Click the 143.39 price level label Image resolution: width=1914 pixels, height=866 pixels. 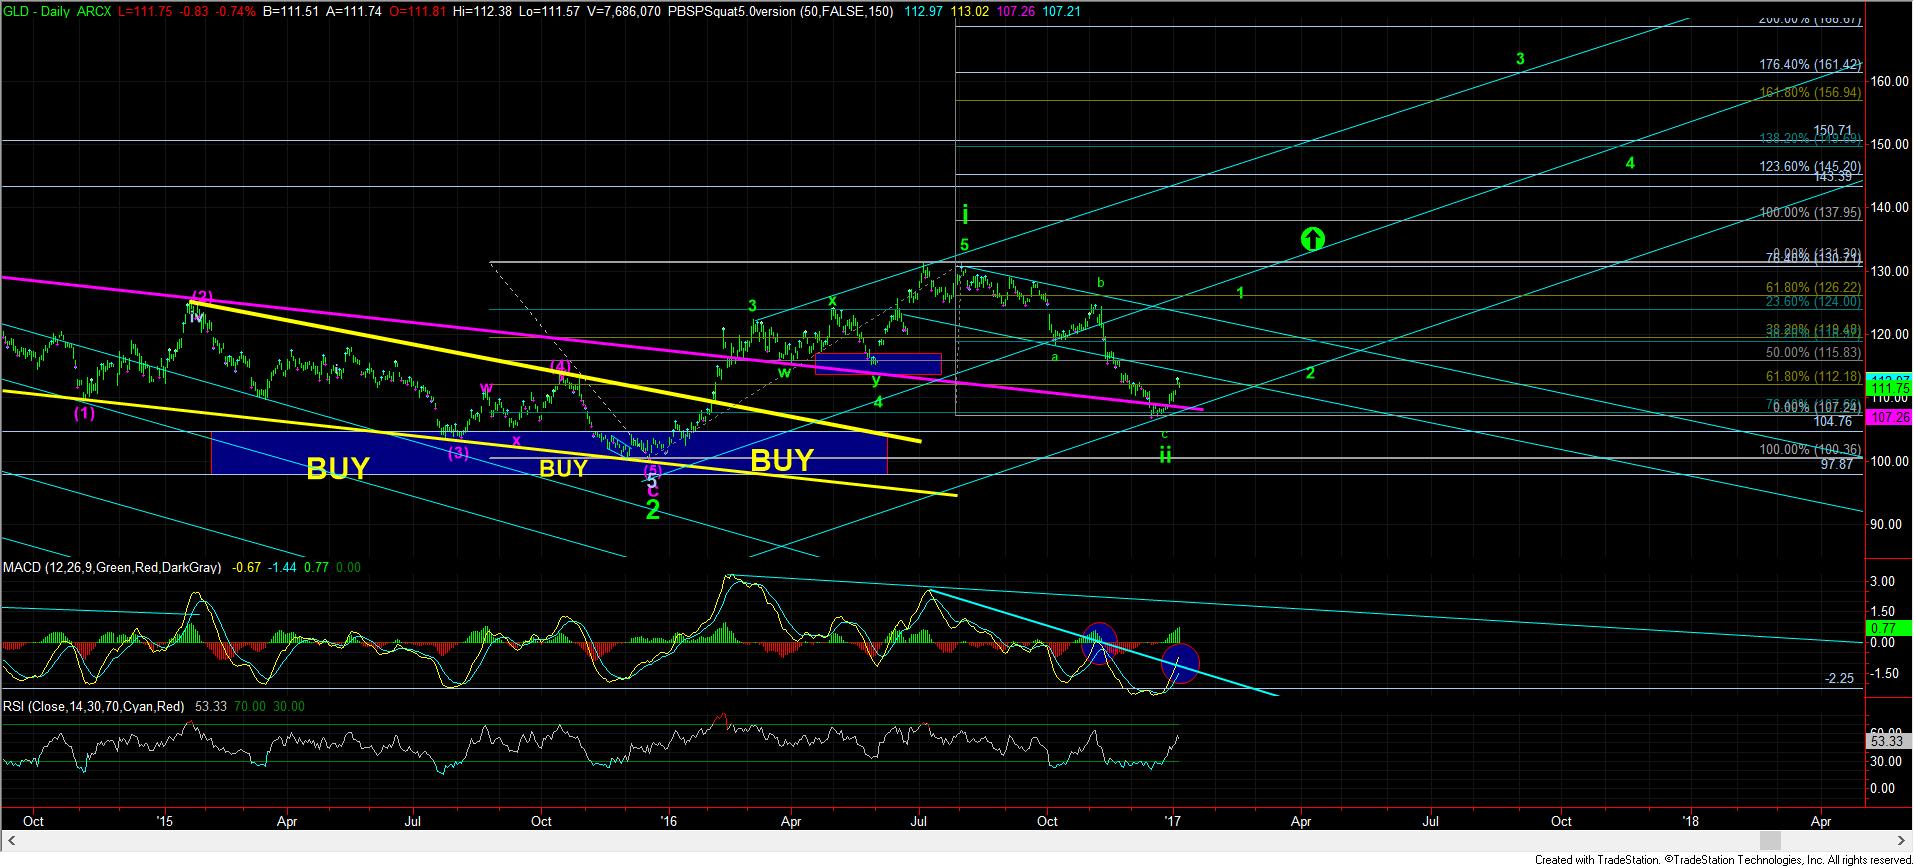pyautogui.click(x=1833, y=176)
